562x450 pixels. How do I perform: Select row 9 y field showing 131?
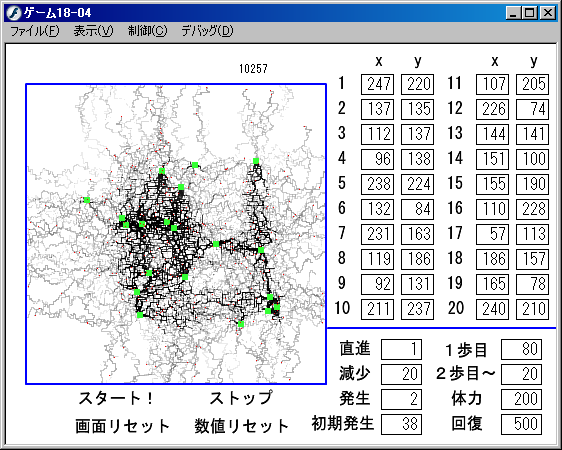pyautogui.click(x=417, y=284)
